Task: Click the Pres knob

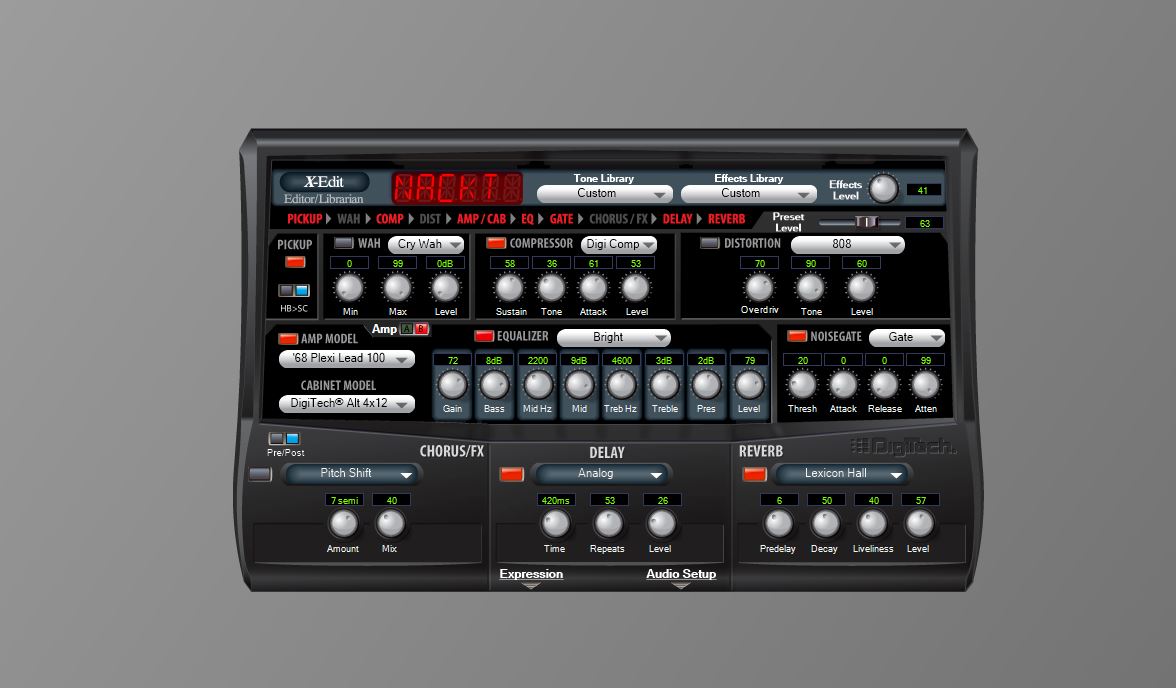Action: coord(706,385)
